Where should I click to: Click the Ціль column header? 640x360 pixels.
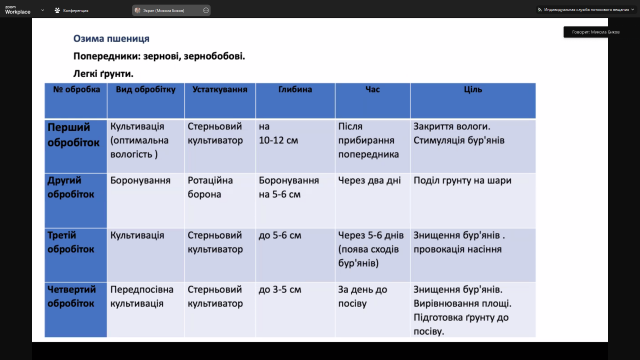473,89
